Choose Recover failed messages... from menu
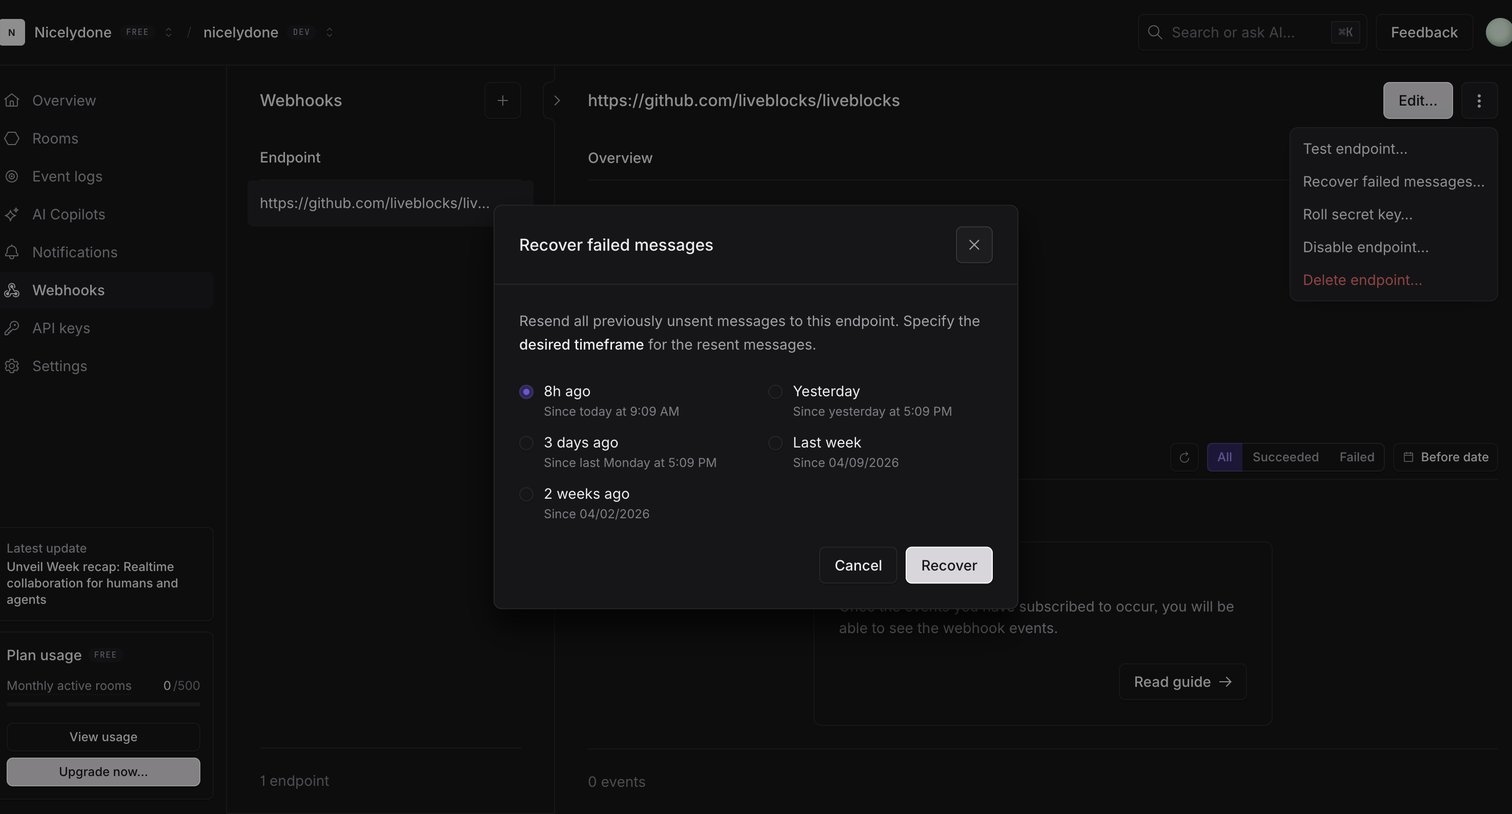The image size is (1512, 814). (1393, 181)
